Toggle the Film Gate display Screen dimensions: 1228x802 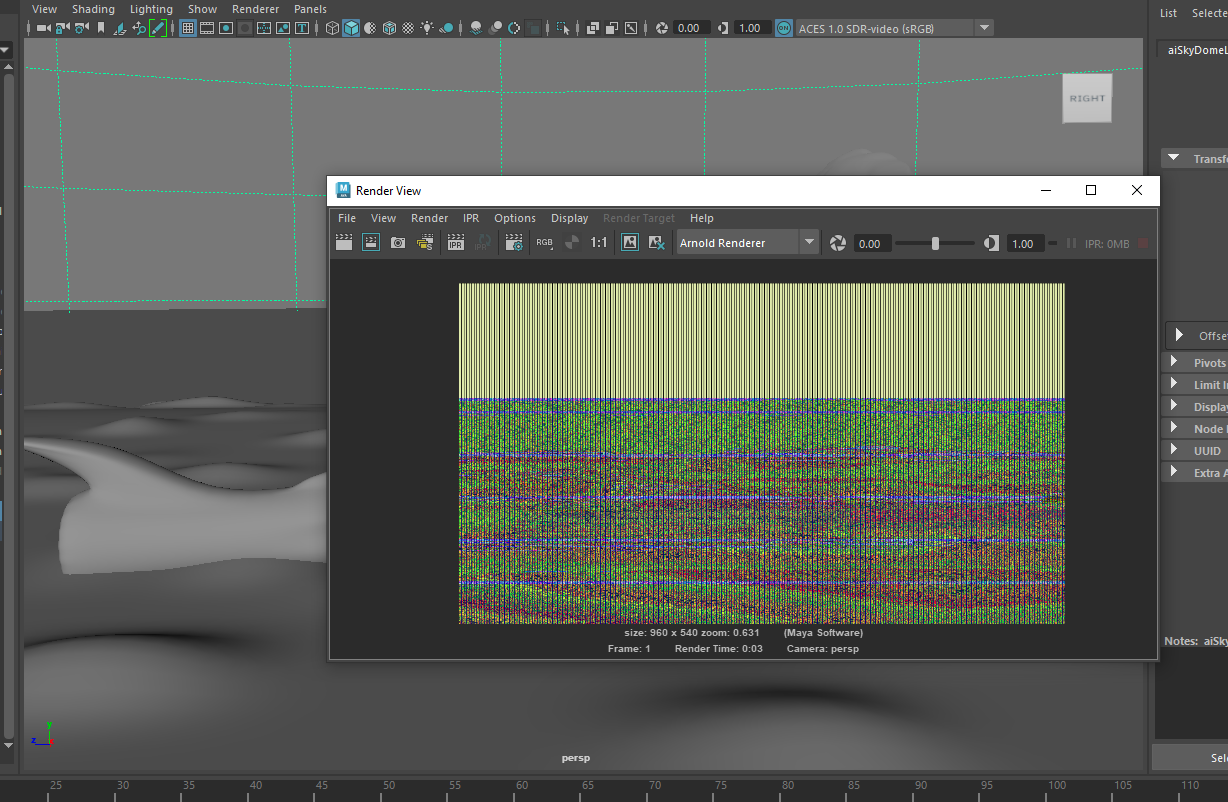click(x=207, y=28)
